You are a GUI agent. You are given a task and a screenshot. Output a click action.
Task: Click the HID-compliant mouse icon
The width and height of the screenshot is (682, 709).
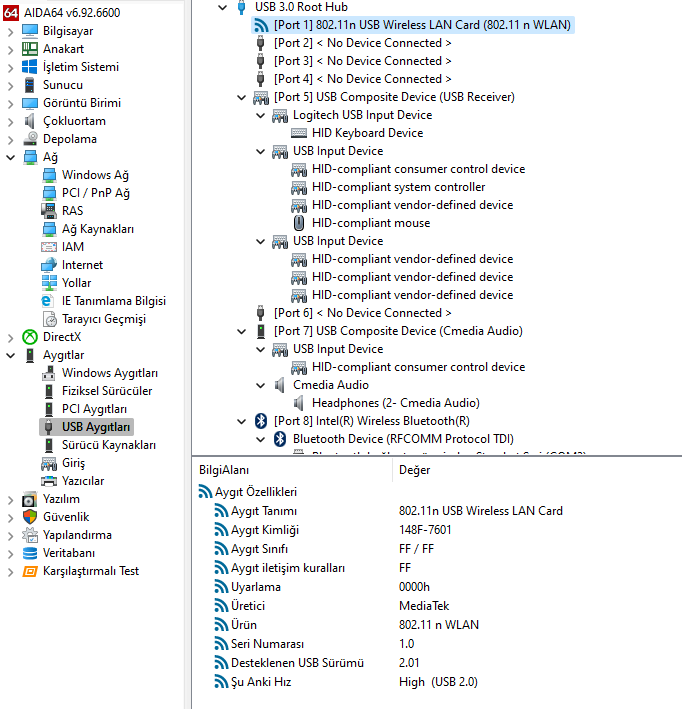pyautogui.click(x=298, y=223)
